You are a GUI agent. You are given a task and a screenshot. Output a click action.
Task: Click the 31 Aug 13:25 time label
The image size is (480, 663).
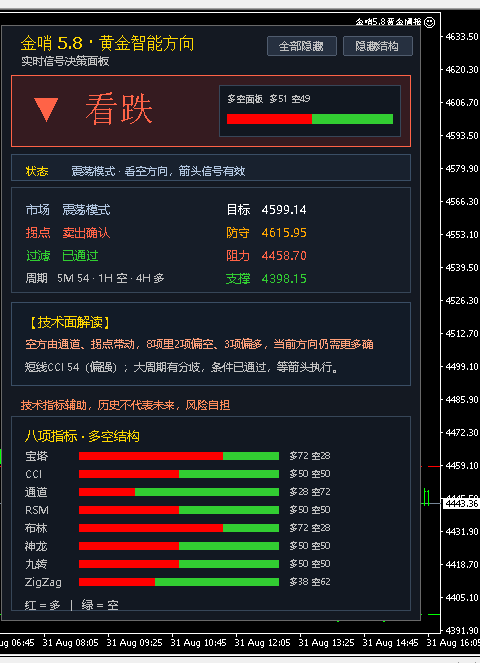click(326, 643)
